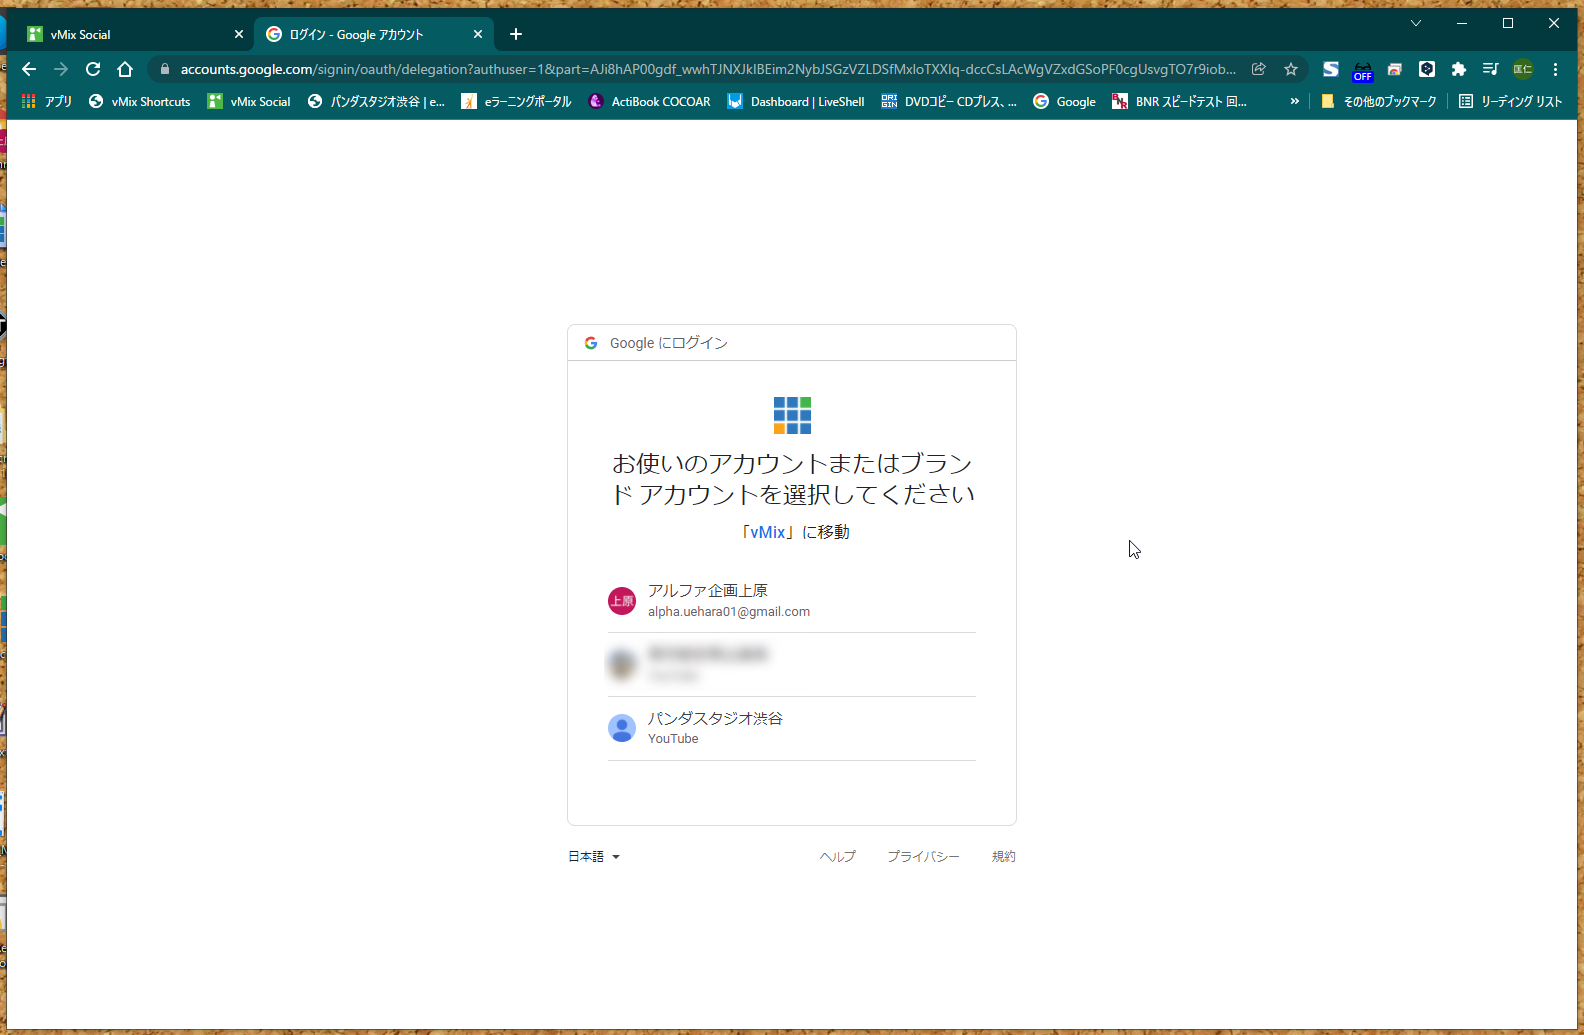
Task: Open the browser home page
Action: [125, 69]
